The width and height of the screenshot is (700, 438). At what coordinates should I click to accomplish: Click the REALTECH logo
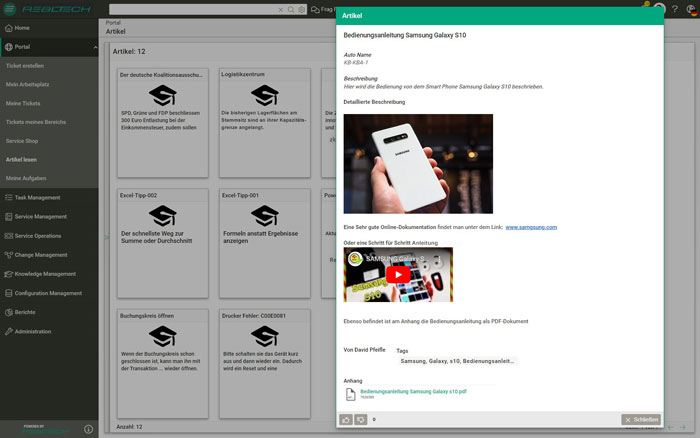pyautogui.click(x=57, y=9)
